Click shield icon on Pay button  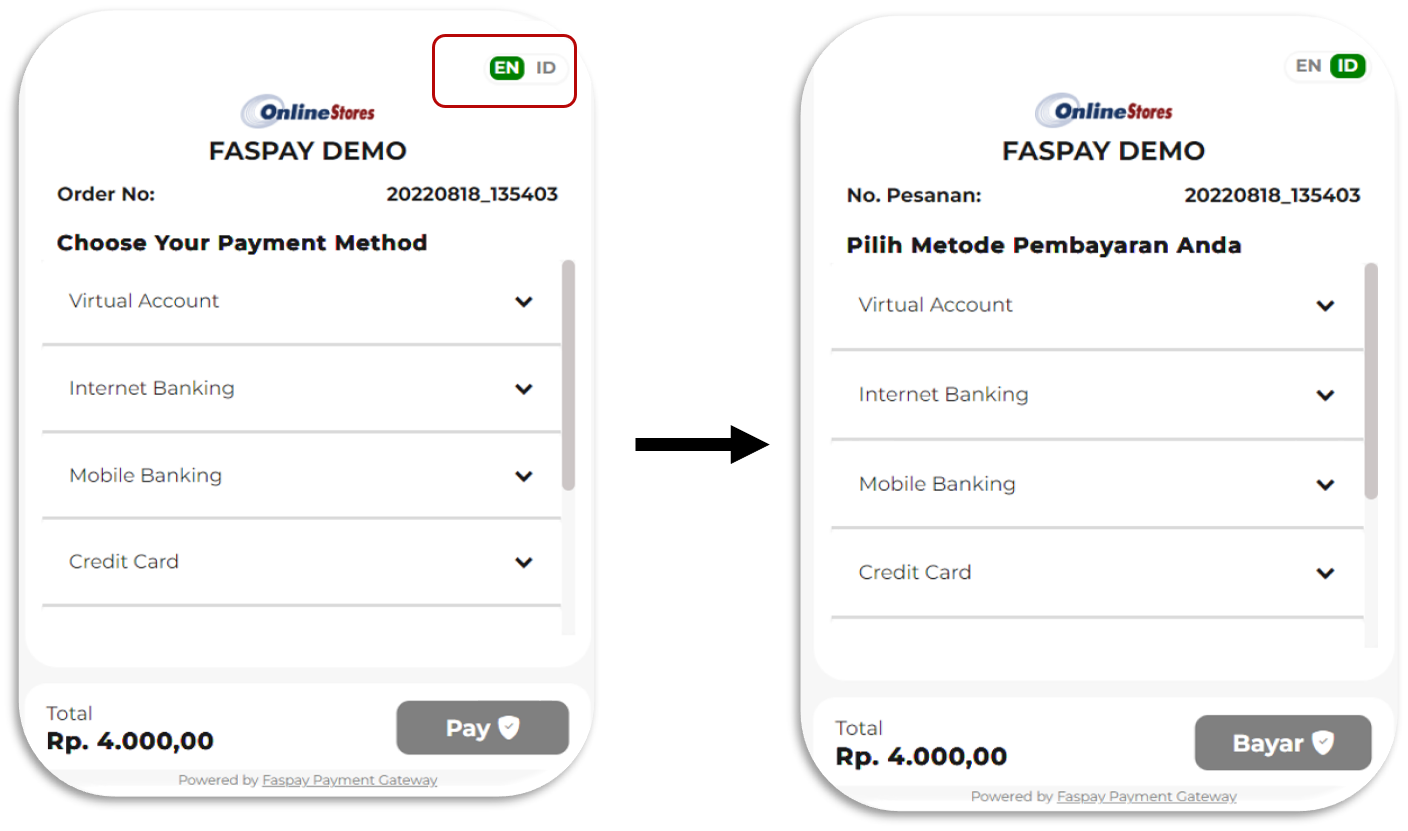click(510, 728)
